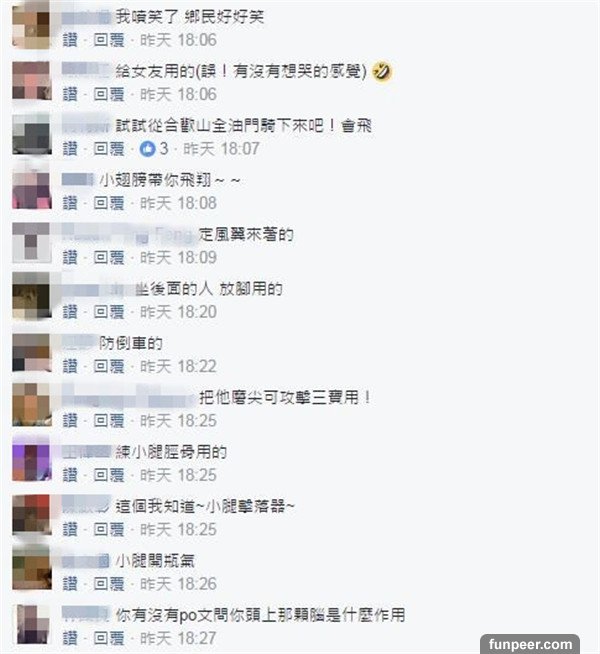Open avatar beside '防倒車的' comment

[x=32, y=352]
